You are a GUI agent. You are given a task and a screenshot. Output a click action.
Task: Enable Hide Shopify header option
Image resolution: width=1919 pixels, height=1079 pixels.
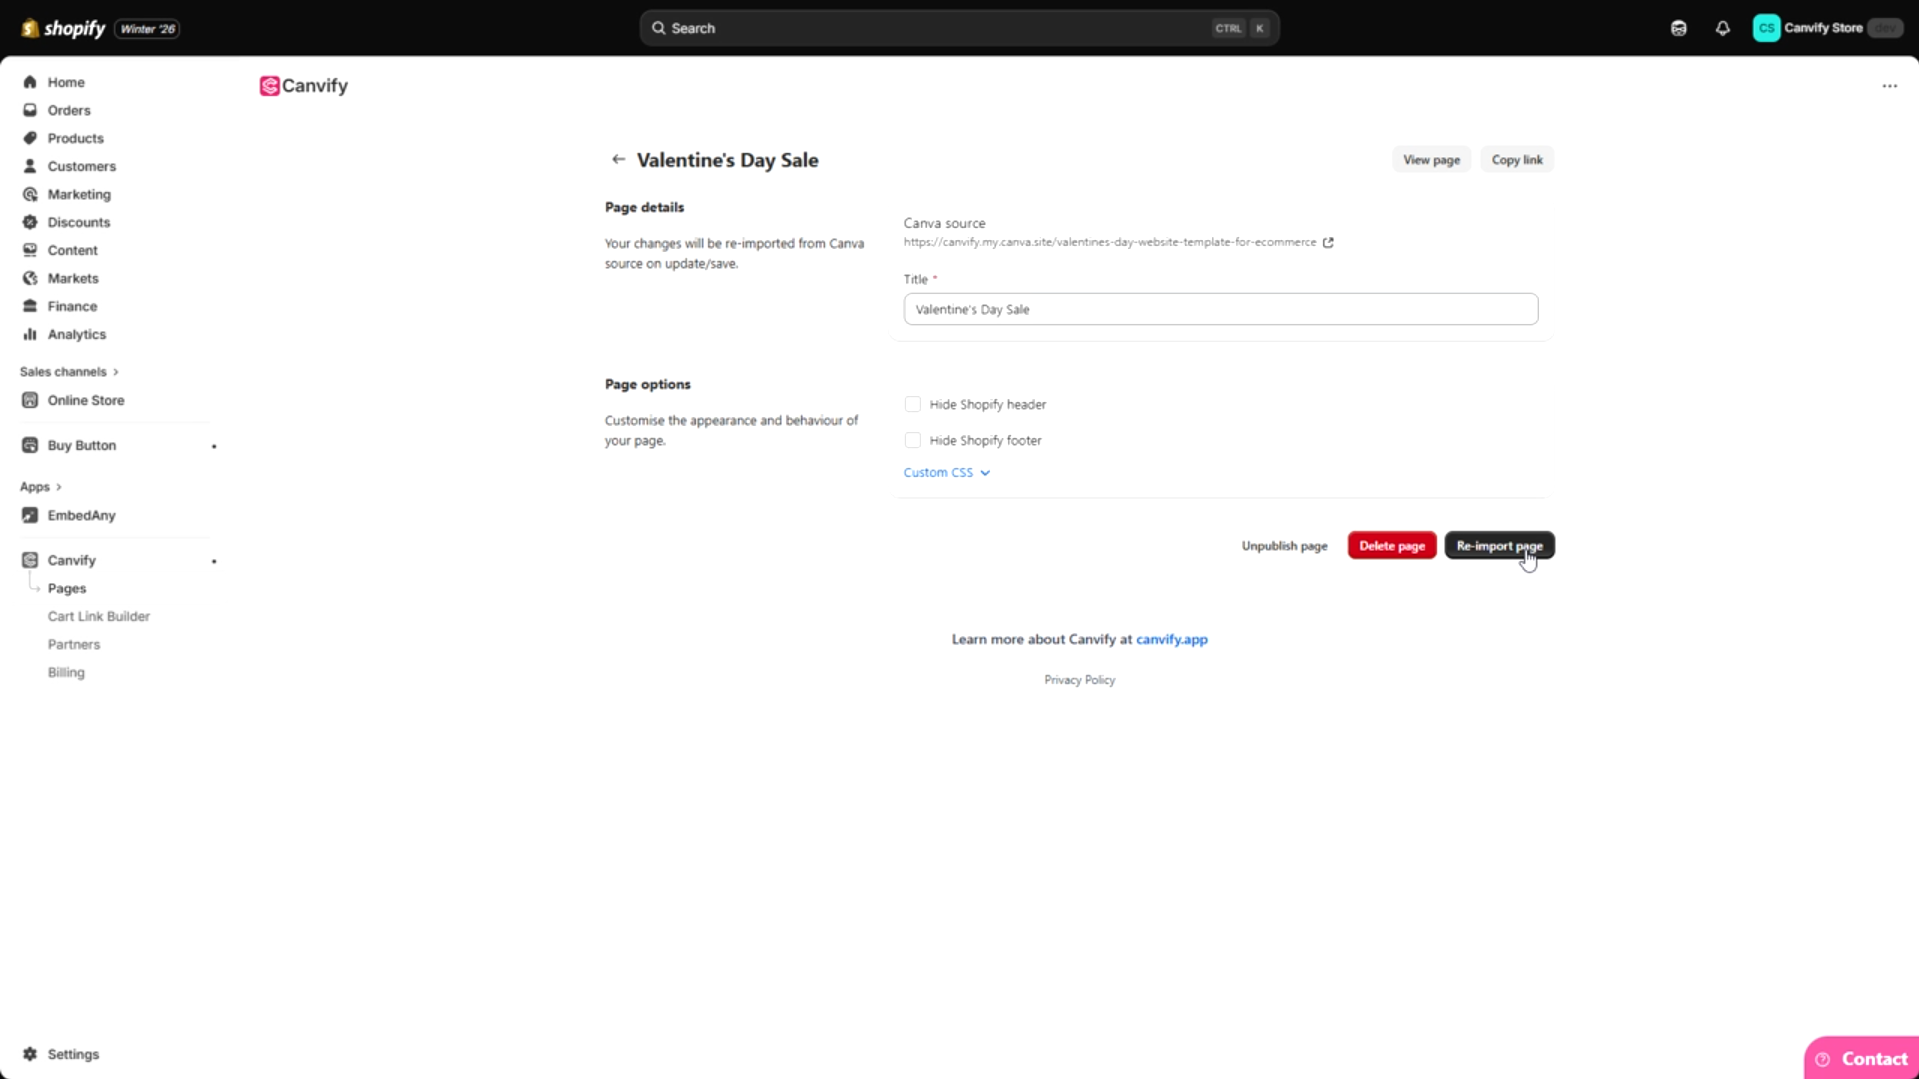(912, 404)
